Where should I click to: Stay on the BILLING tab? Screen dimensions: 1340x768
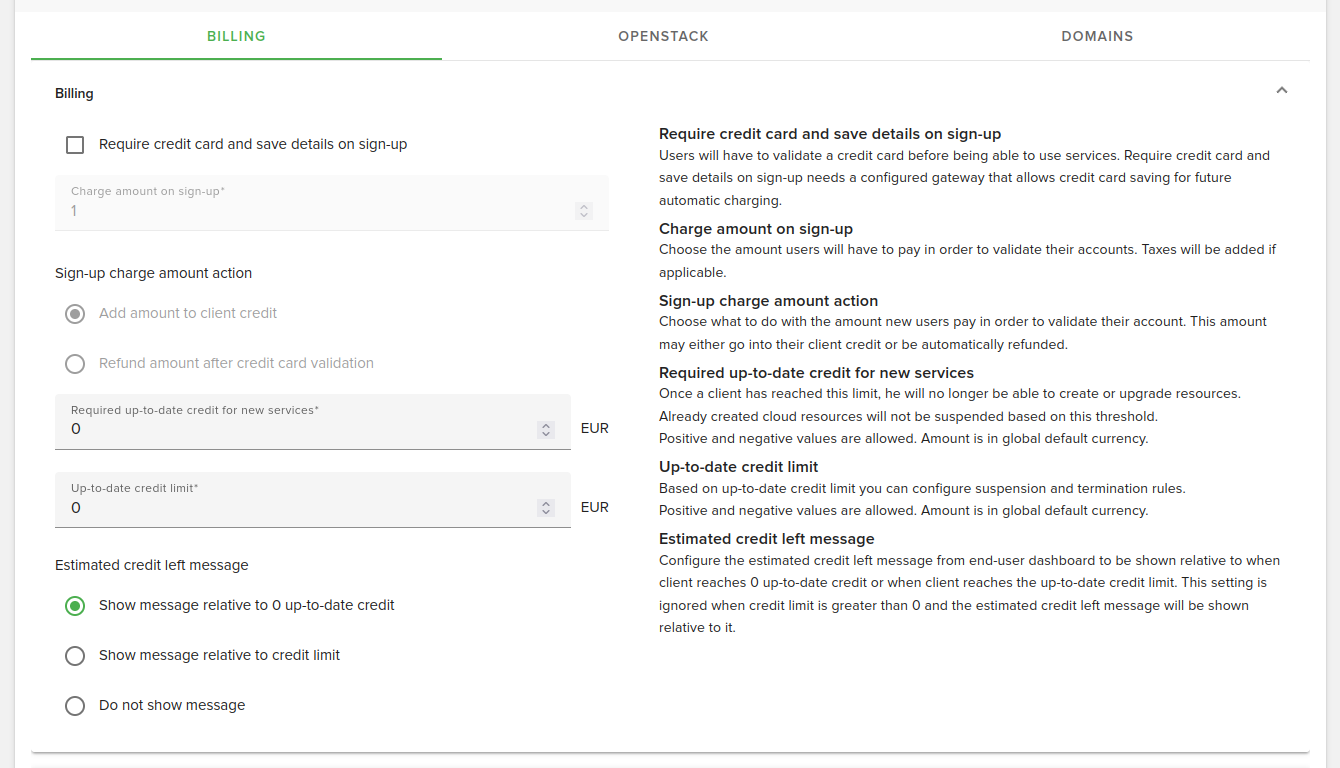pos(236,36)
